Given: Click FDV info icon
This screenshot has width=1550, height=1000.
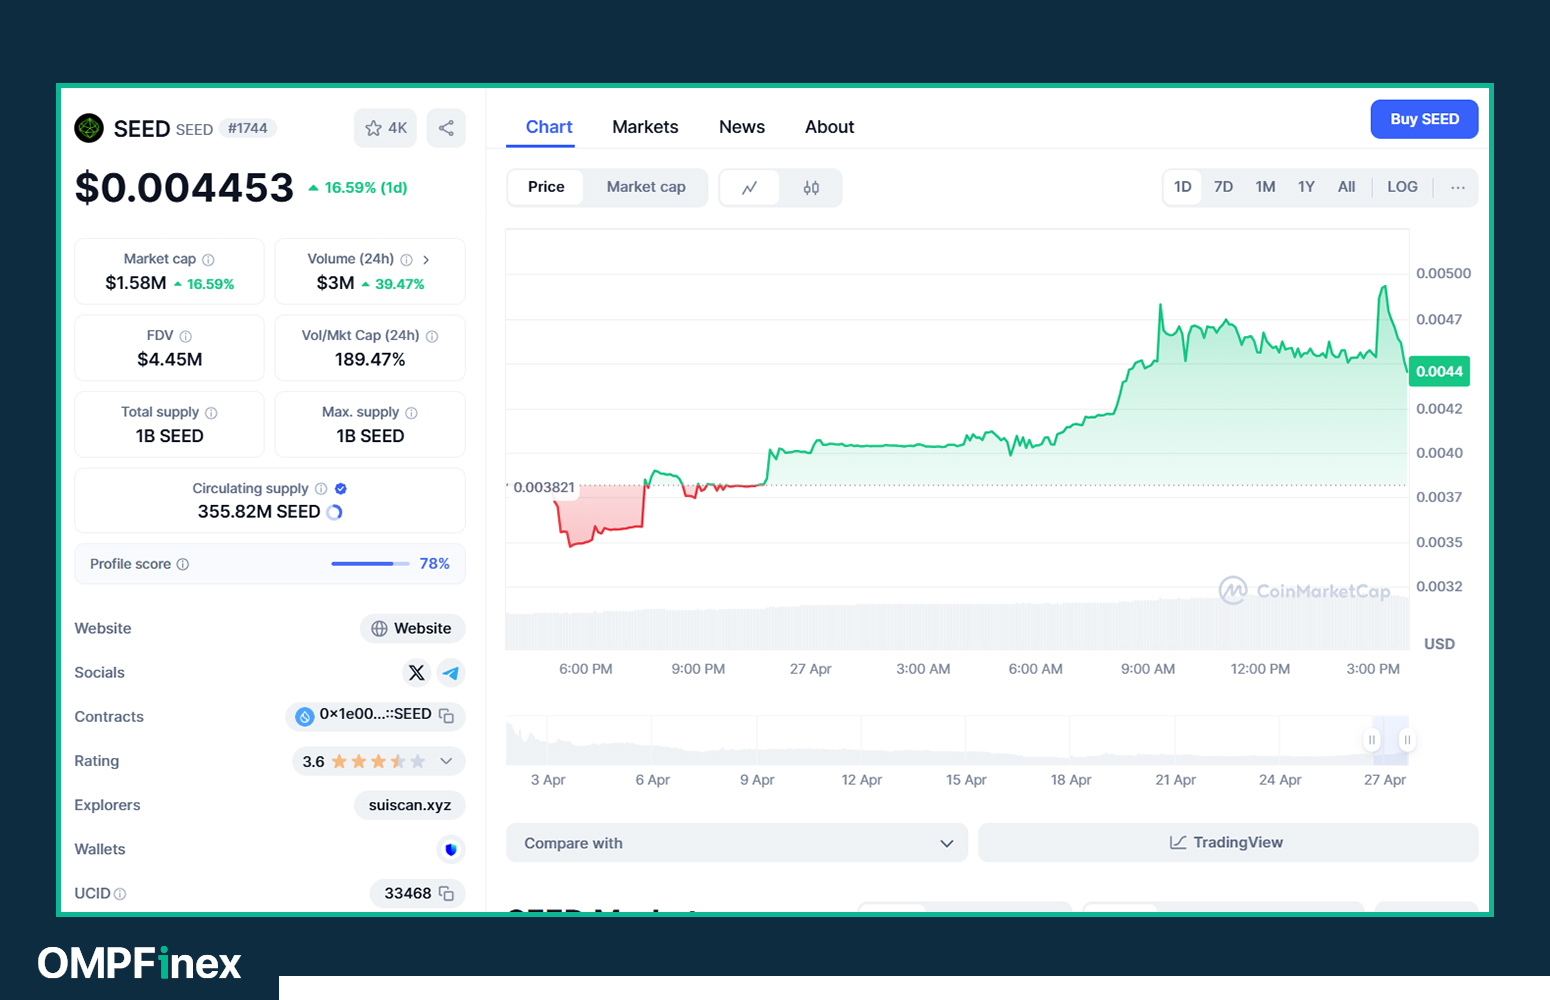Looking at the screenshot, I should click(185, 337).
